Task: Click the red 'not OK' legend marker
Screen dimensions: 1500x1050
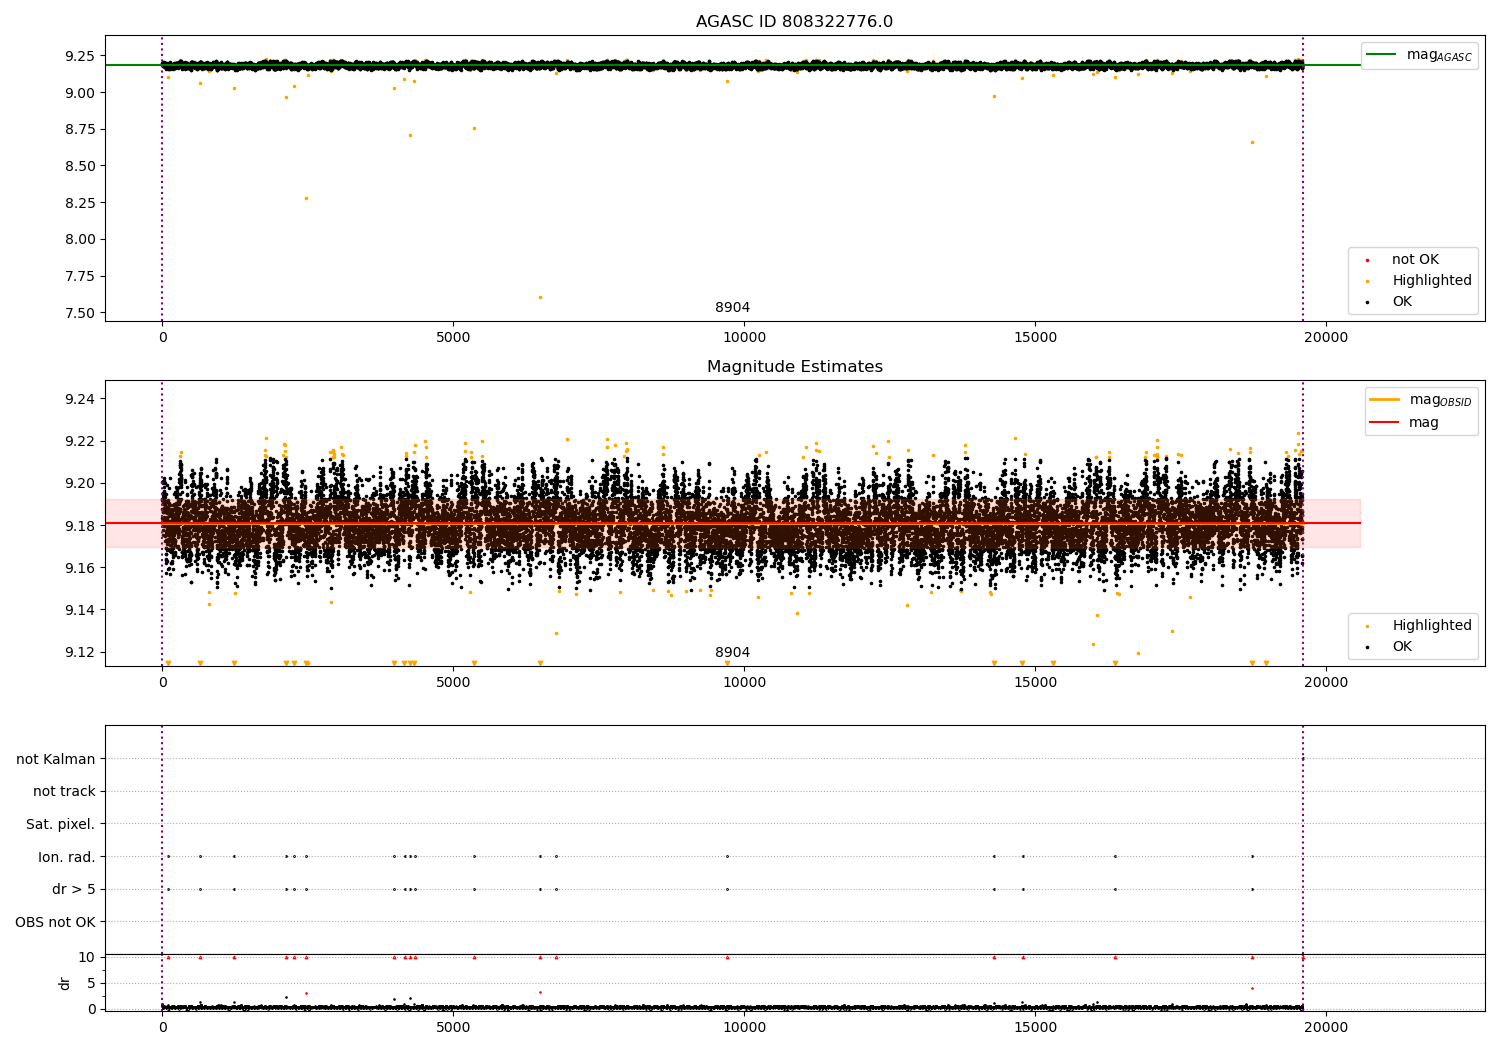Action: pyautogui.click(x=1367, y=260)
